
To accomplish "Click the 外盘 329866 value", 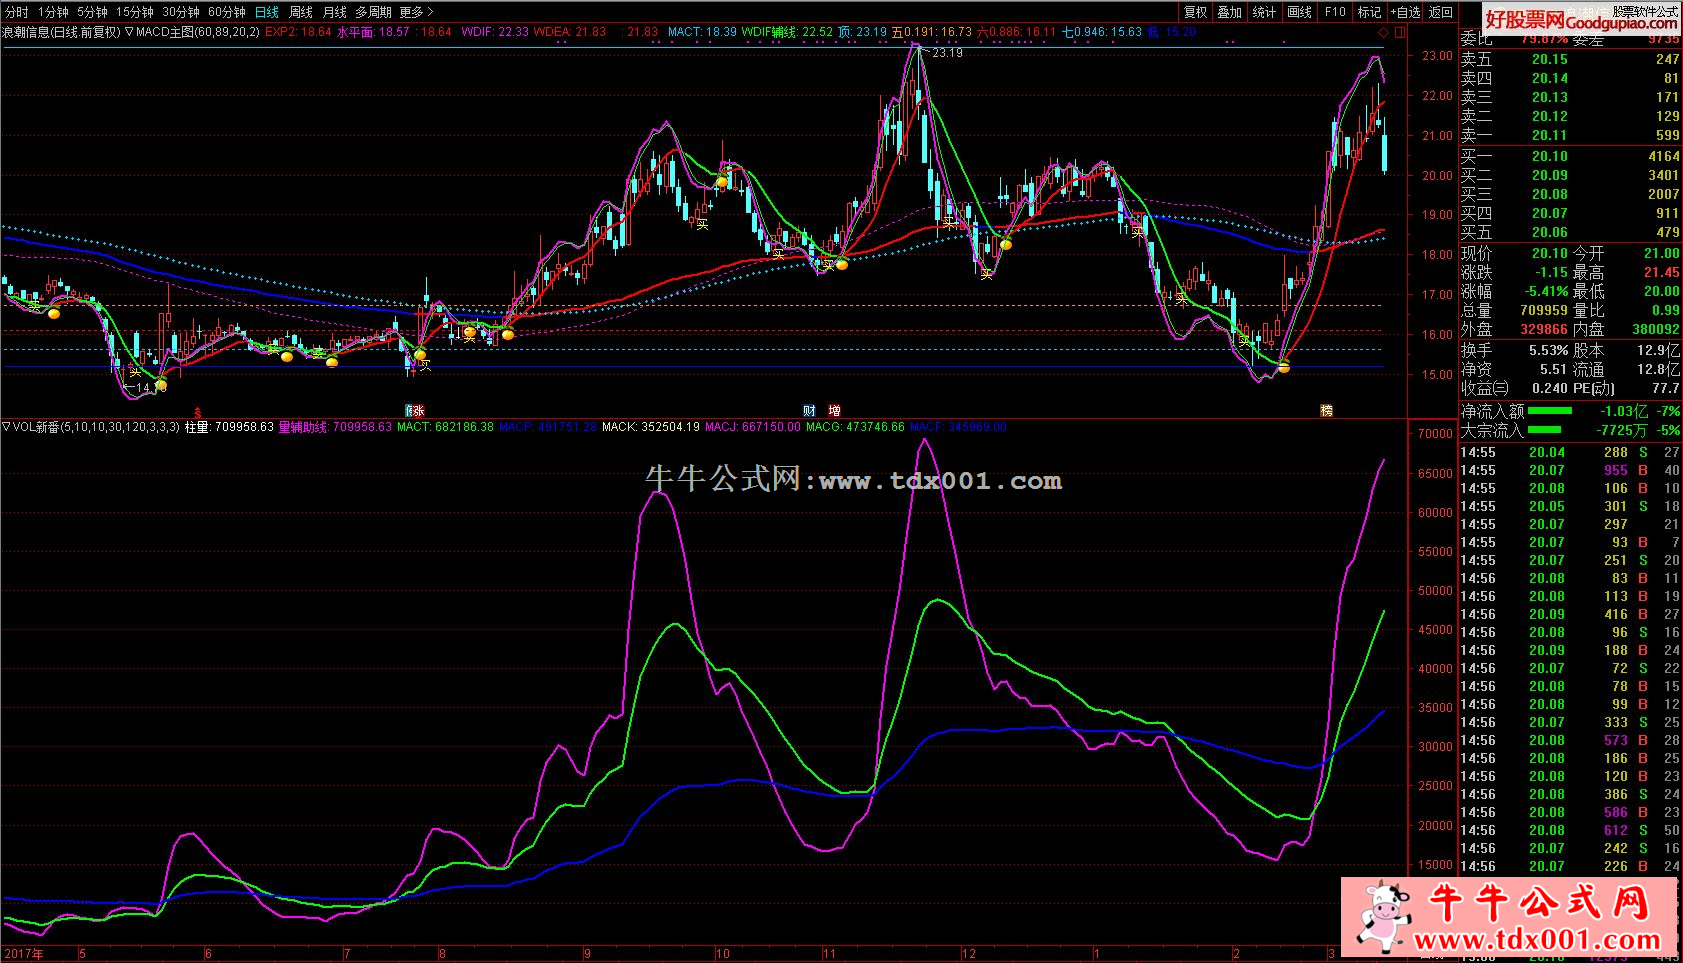I will [1543, 329].
